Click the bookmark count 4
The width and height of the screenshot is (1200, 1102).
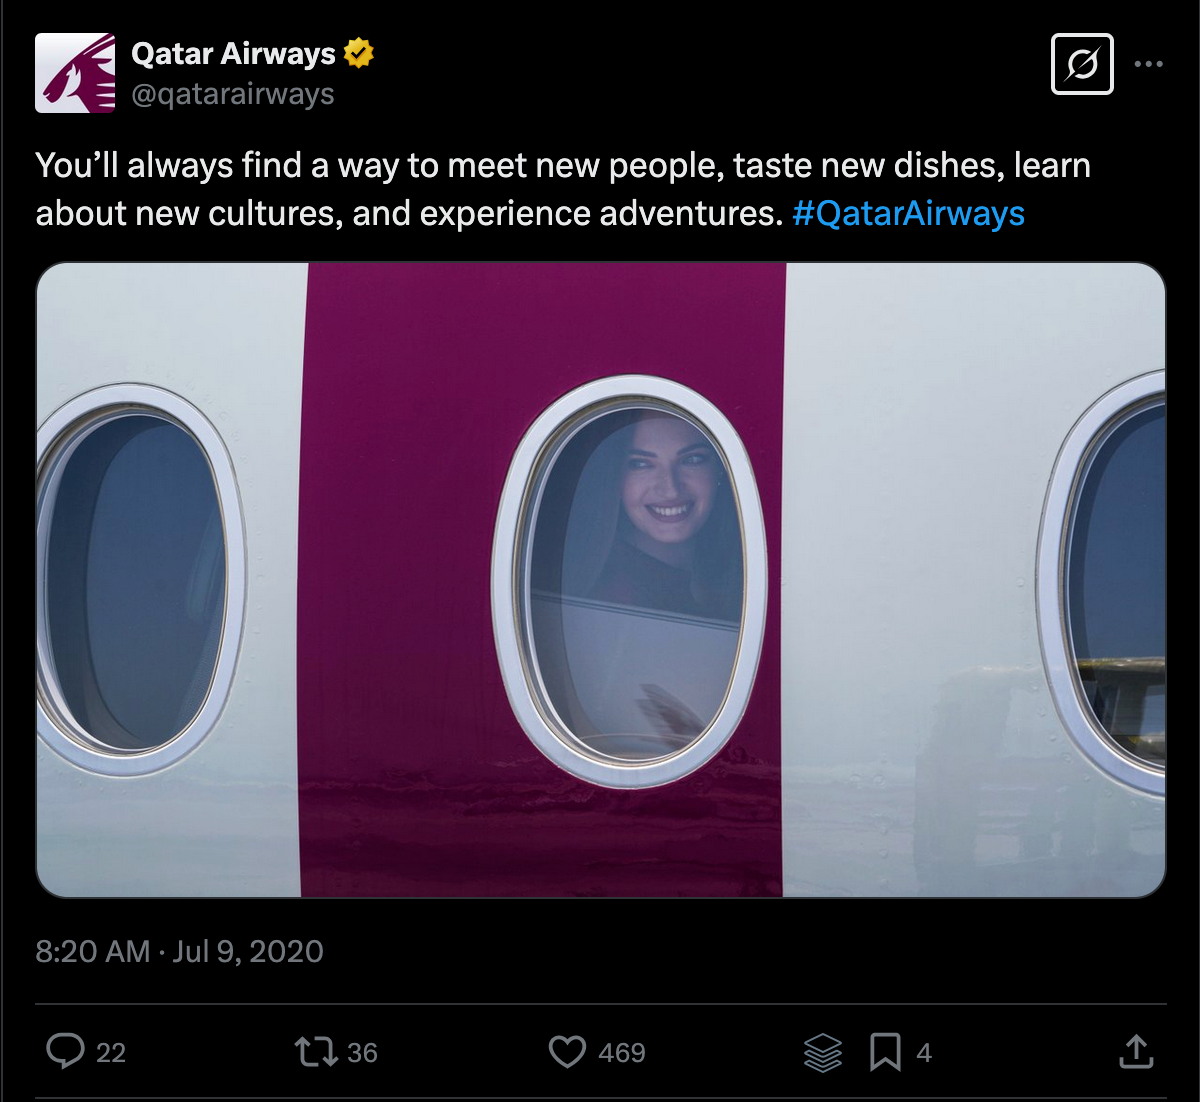[924, 1053]
